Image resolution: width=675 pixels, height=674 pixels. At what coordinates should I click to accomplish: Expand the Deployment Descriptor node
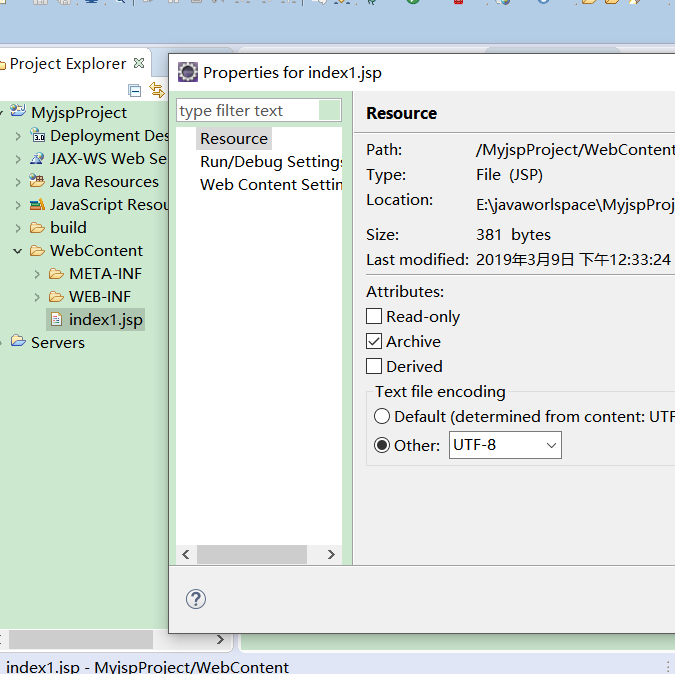tap(18, 136)
